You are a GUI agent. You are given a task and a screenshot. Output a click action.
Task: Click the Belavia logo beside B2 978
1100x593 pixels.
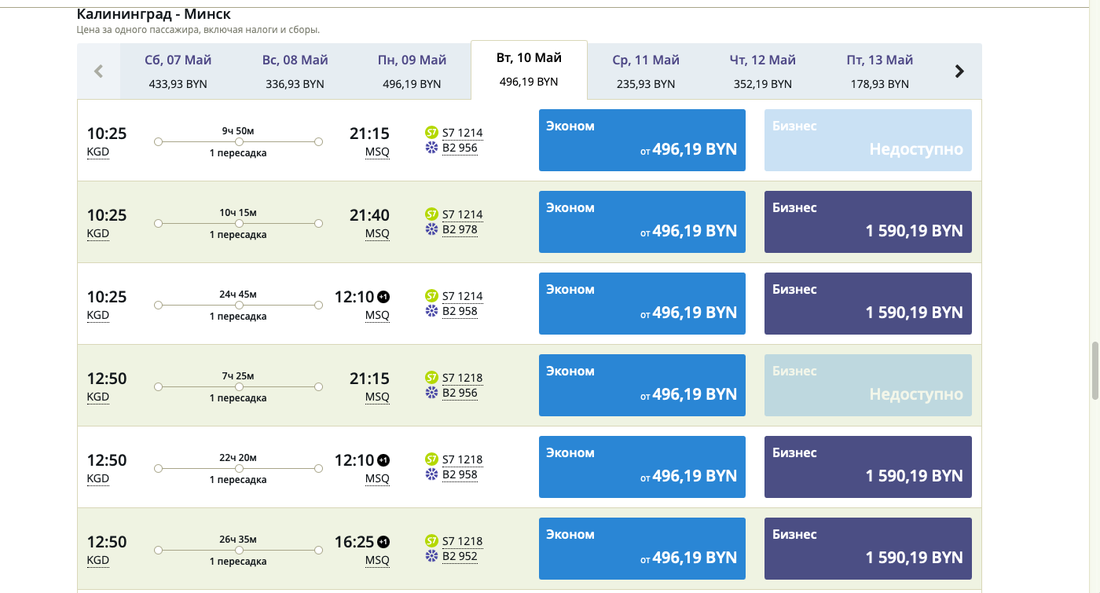tap(432, 229)
